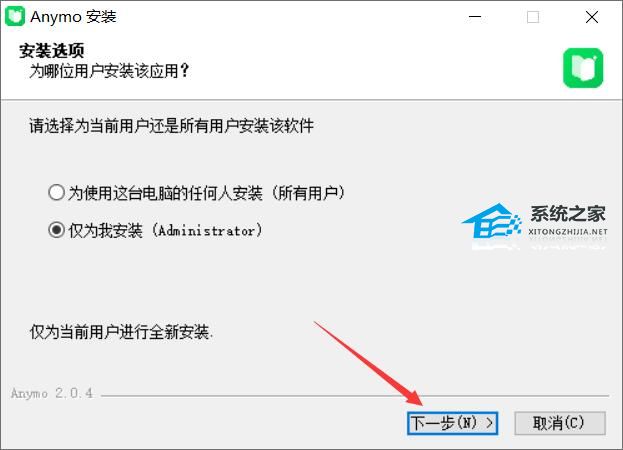Click the small Anymo icon in title bar
The height and width of the screenshot is (450, 623).
[x=15, y=16]
